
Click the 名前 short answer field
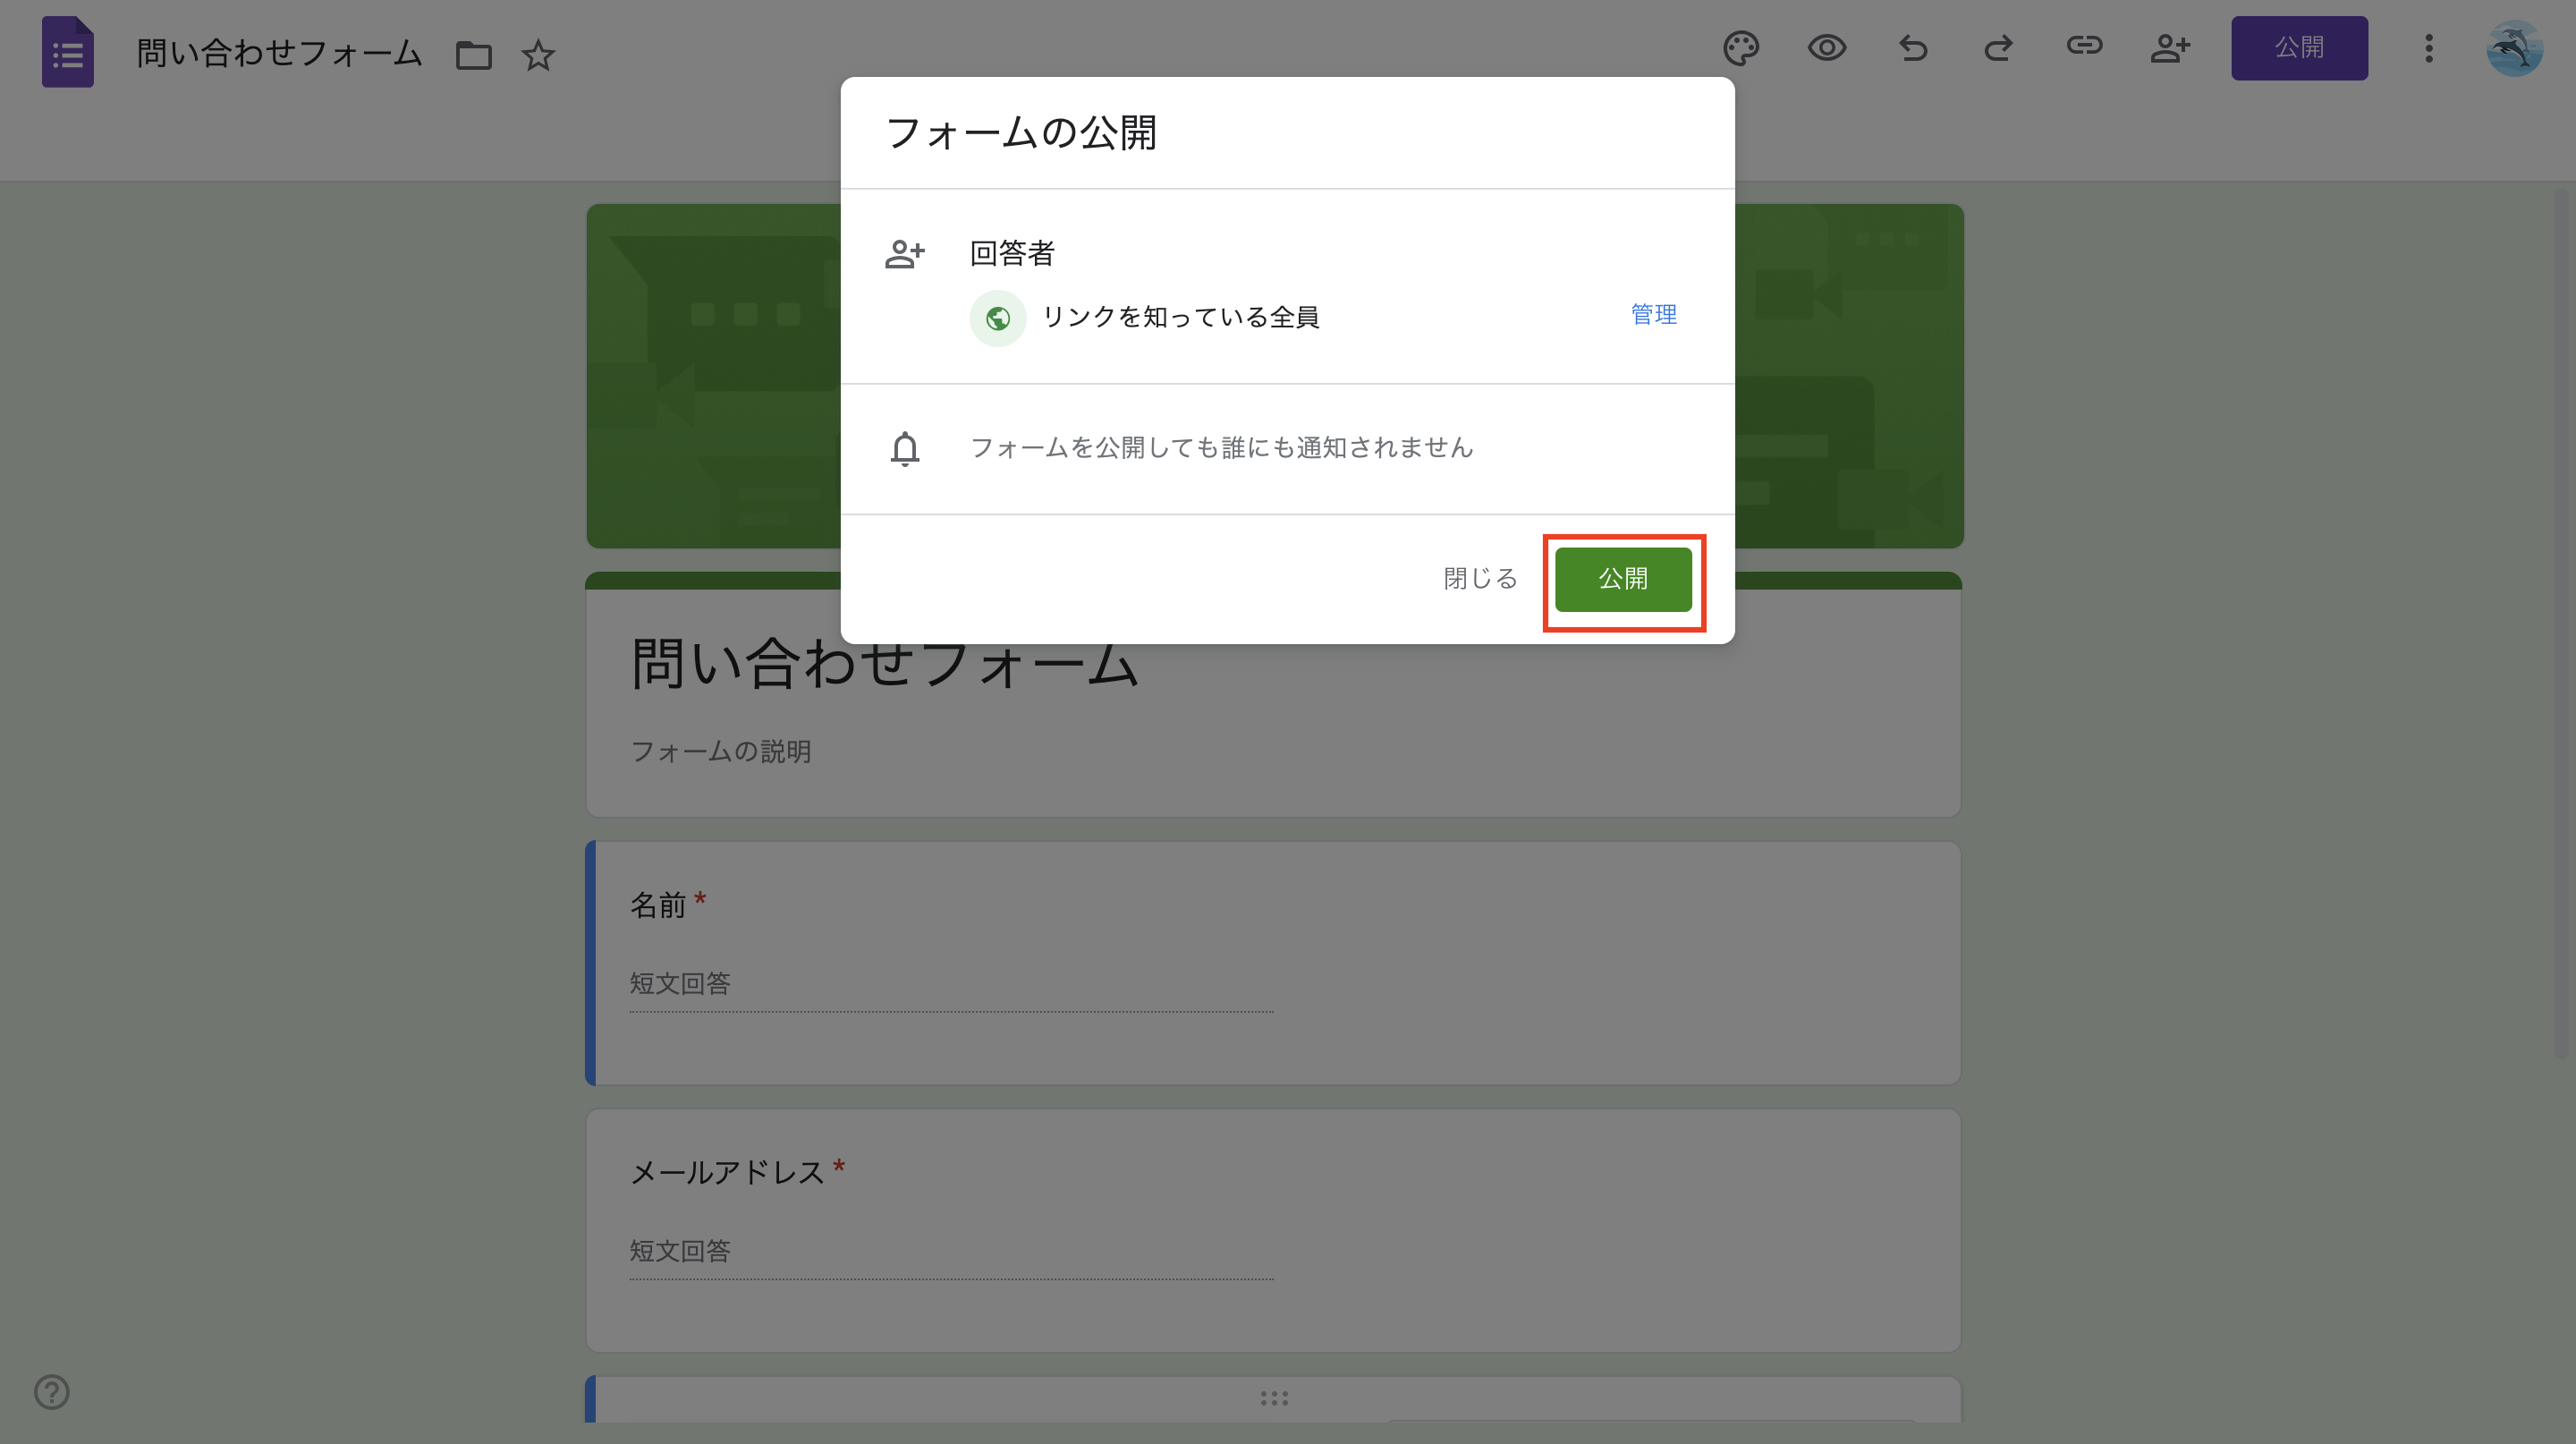click(x=950, y=984)
